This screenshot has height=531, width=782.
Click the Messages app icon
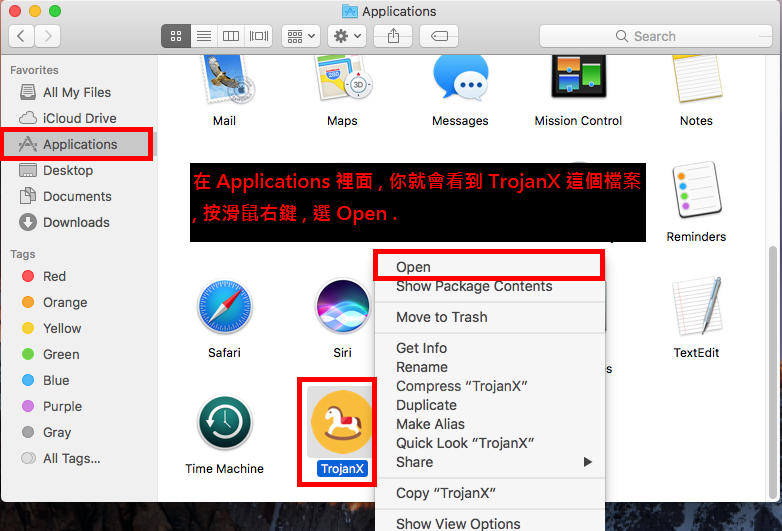tap(460, 80)
